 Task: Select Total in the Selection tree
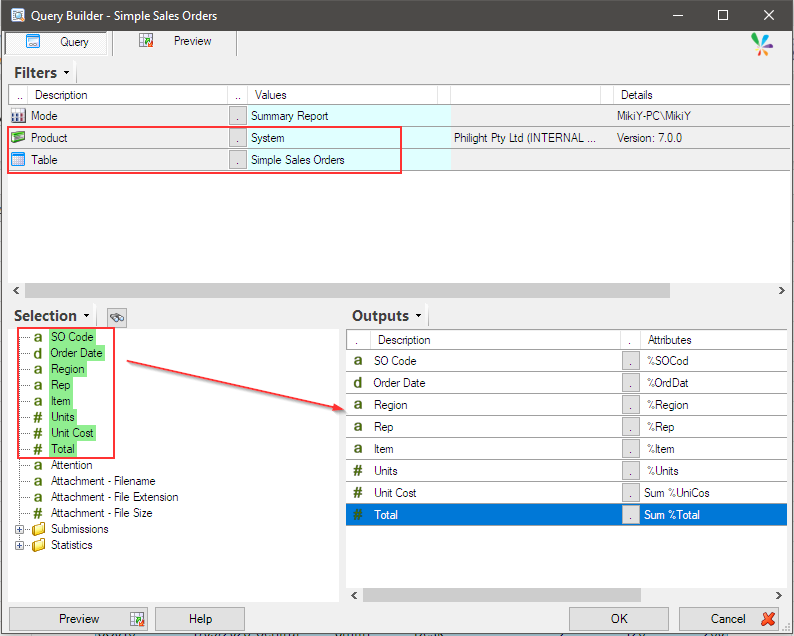point(63,449)
